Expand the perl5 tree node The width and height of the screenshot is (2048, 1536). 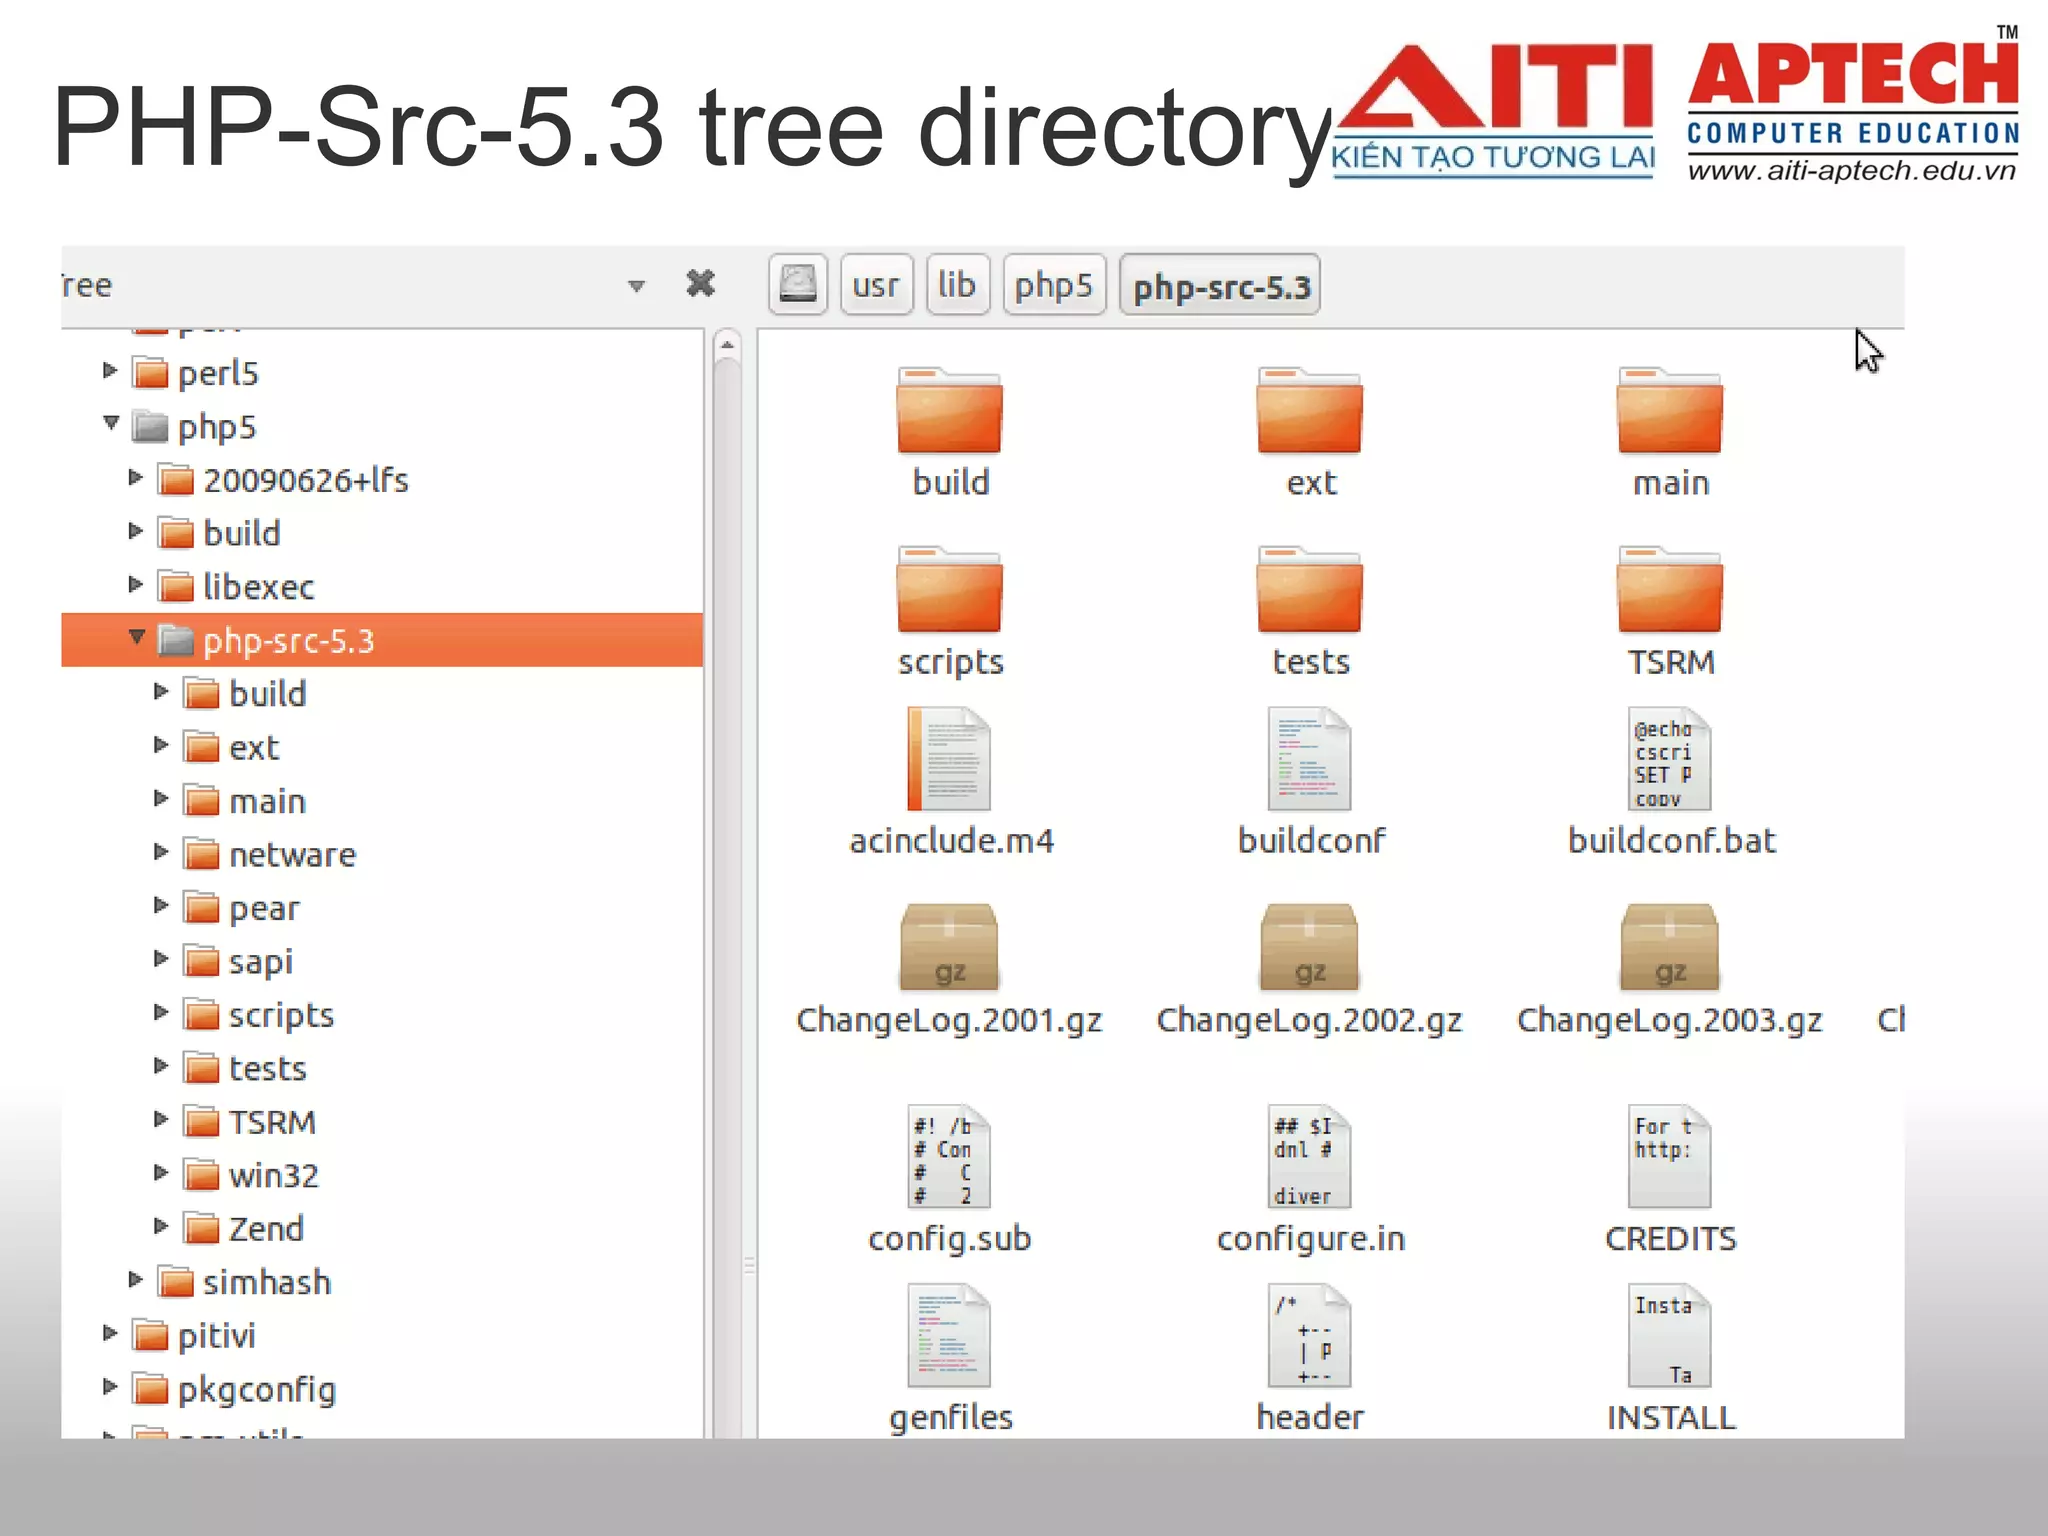(110, 371)
